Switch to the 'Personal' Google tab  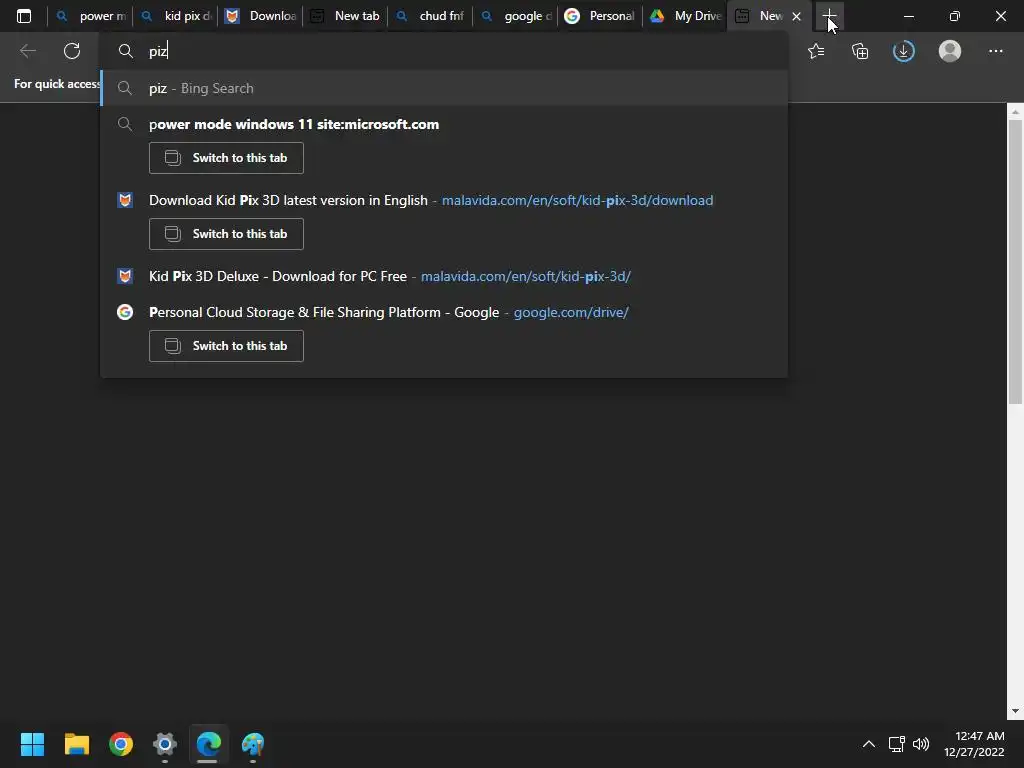click(600, 16)
